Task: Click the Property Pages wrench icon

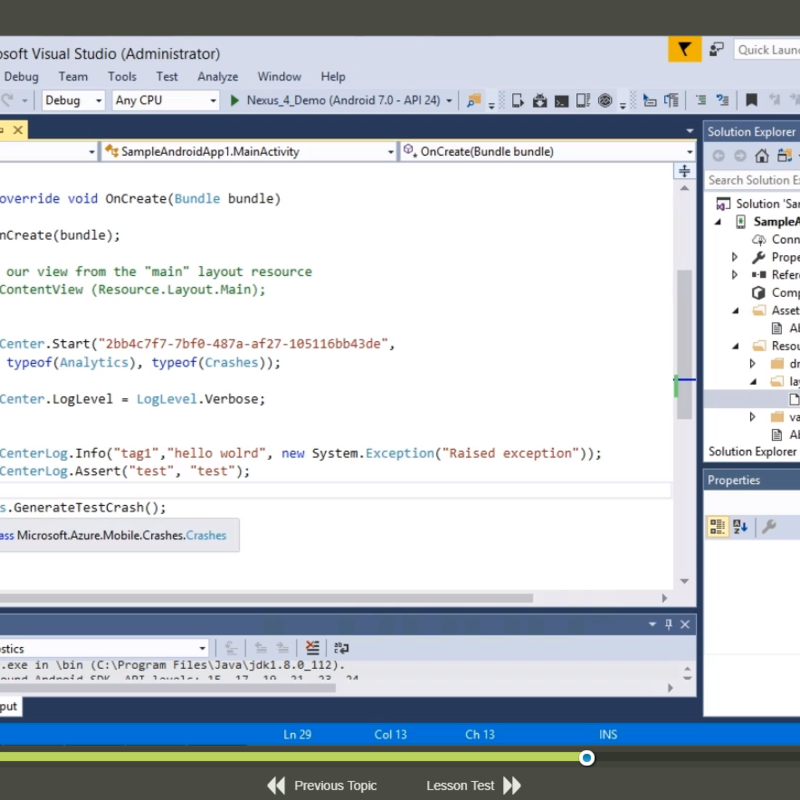Action: [x=768, y=526]
